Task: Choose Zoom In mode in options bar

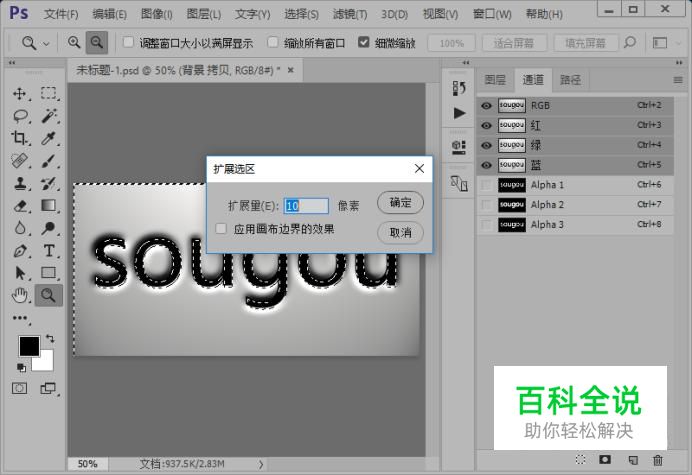Action: point(74,42)
